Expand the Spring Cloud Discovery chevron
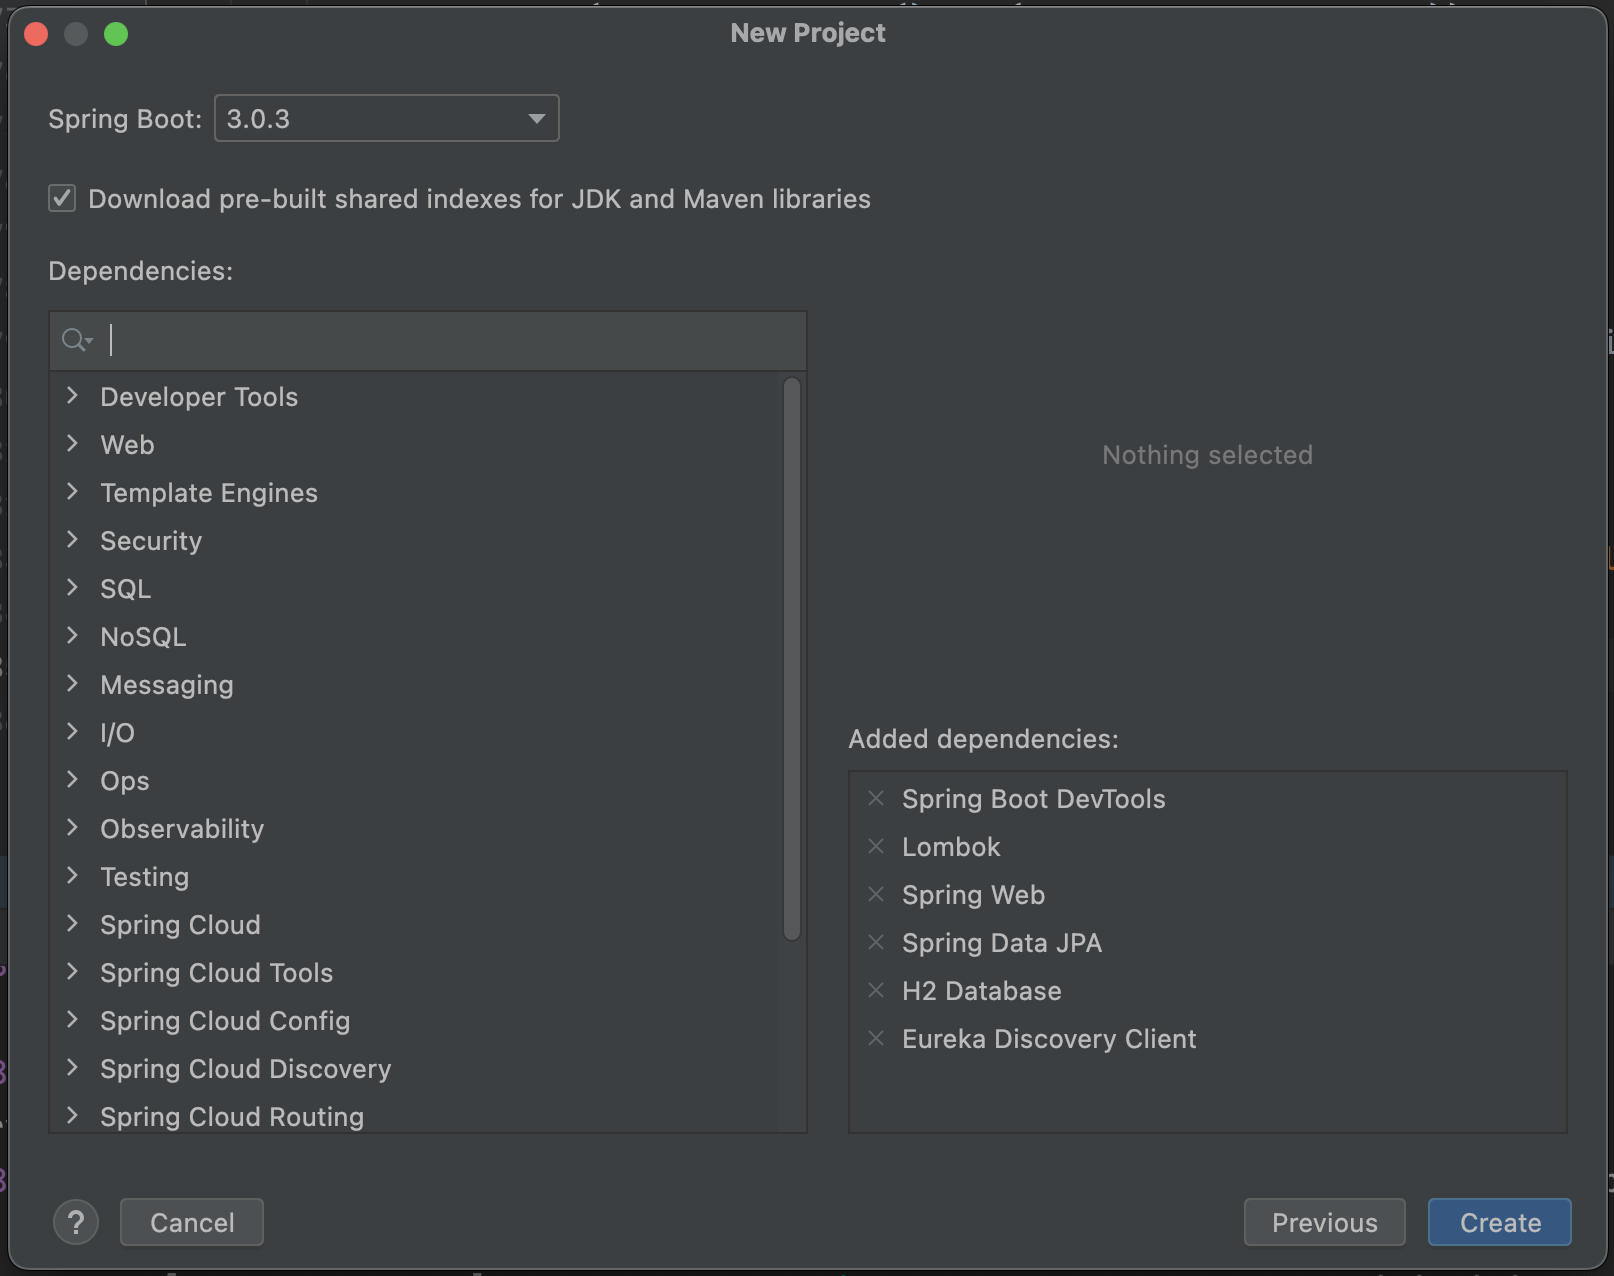1614x1276 pixels. pos(72,1068)
